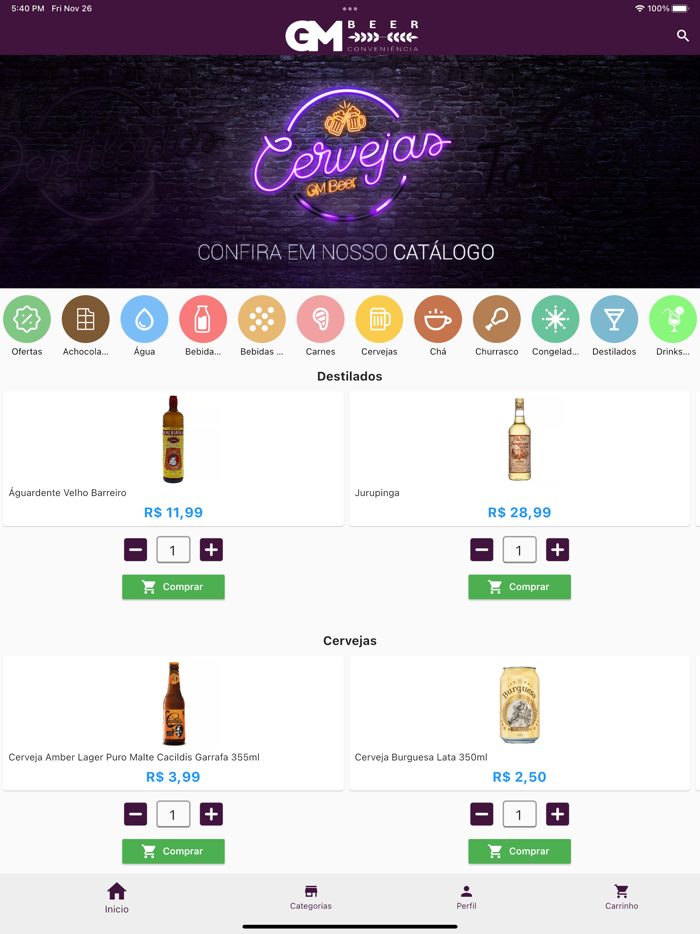The image size is (700, 934).
Task: Add Cerveja Amber Lager via Comprar button
Action: click(x=173, y=851)
